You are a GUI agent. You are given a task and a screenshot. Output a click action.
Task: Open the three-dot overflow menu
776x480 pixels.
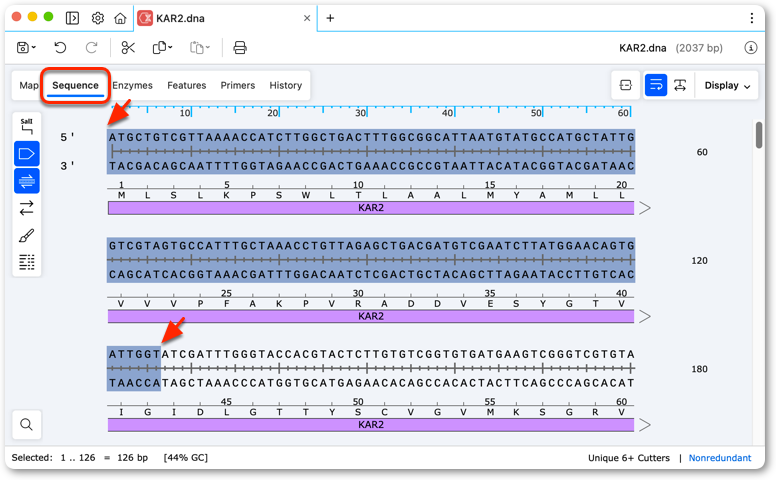752,18
